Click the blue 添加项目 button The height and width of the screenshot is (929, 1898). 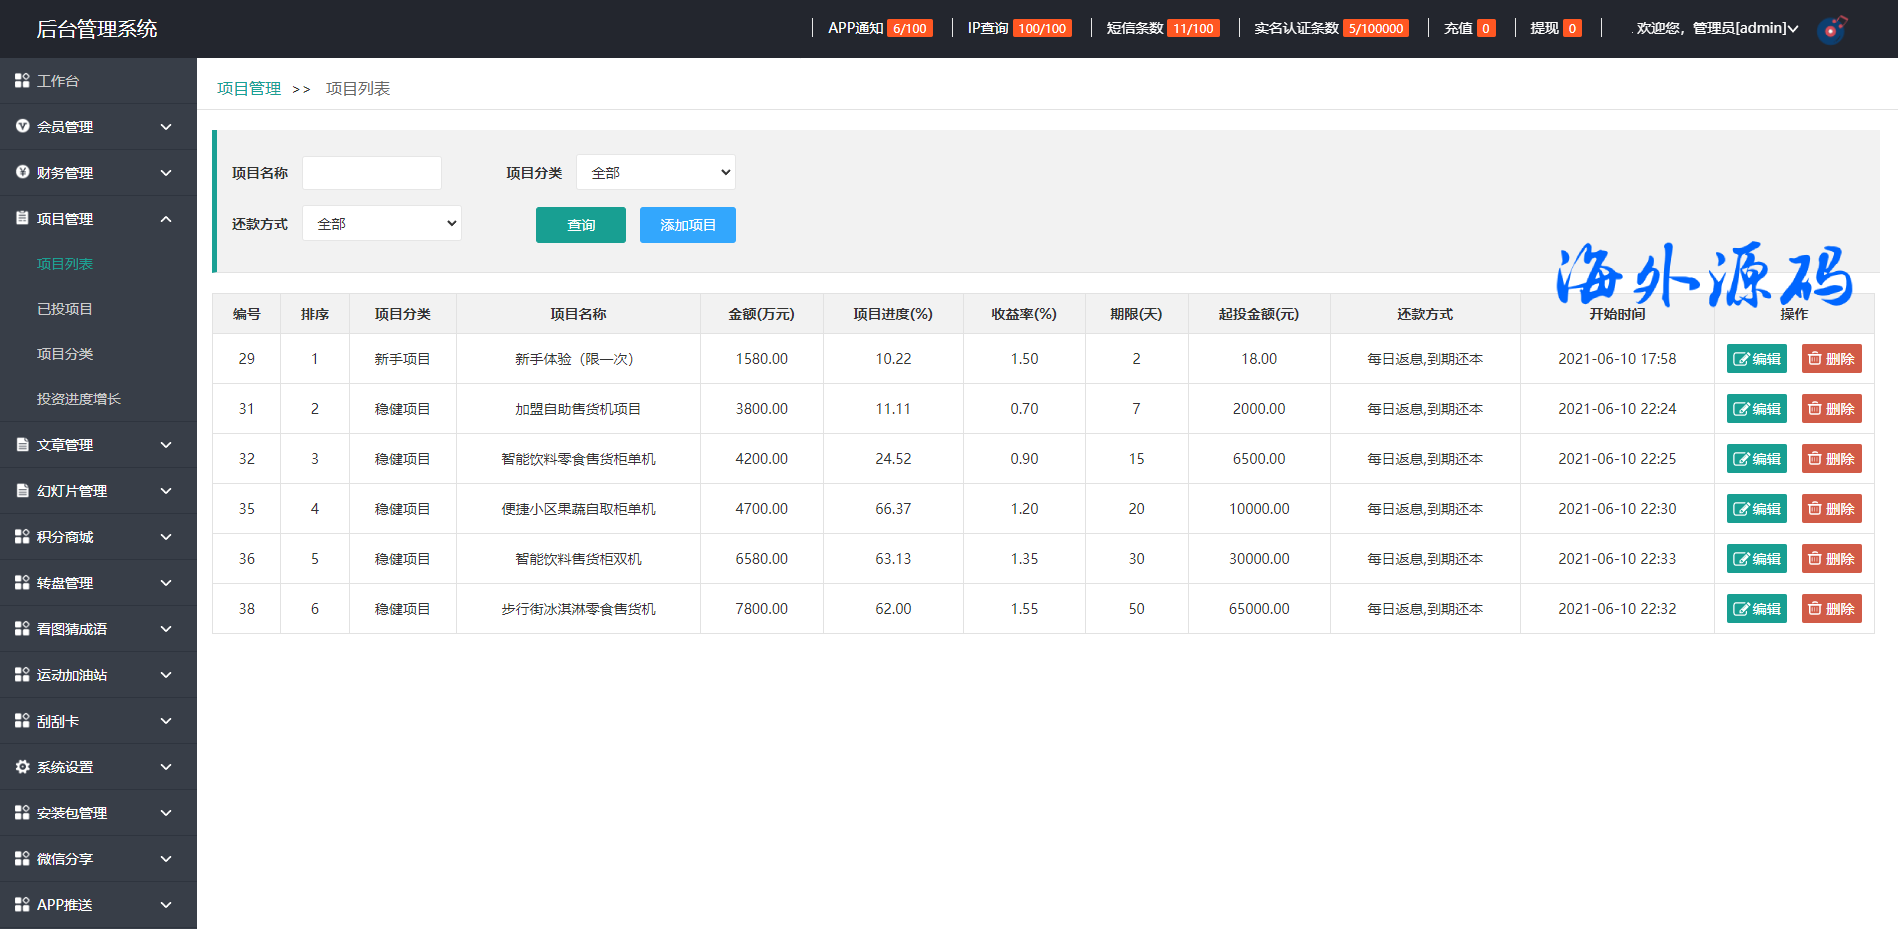coord(687,225)
